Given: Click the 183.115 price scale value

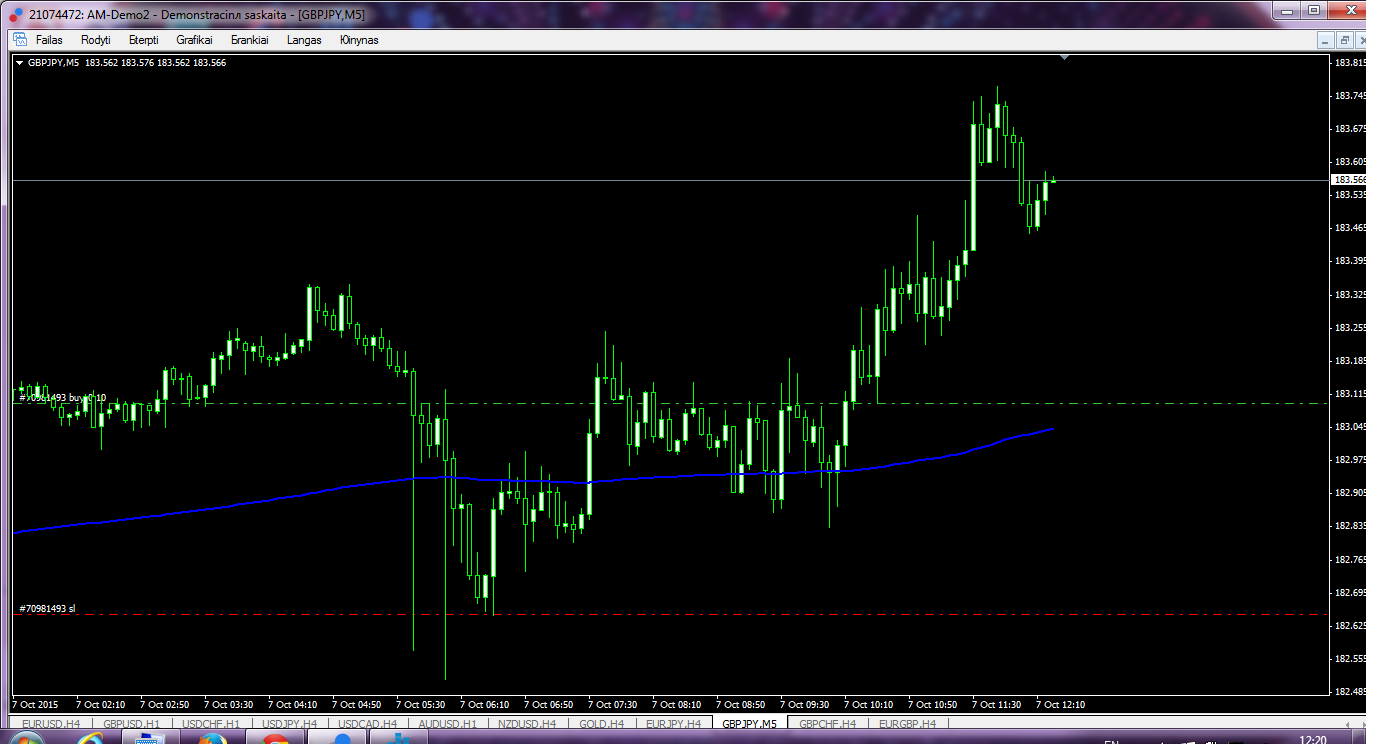Looking at the screenshot, I should [x=1350, y=393].
